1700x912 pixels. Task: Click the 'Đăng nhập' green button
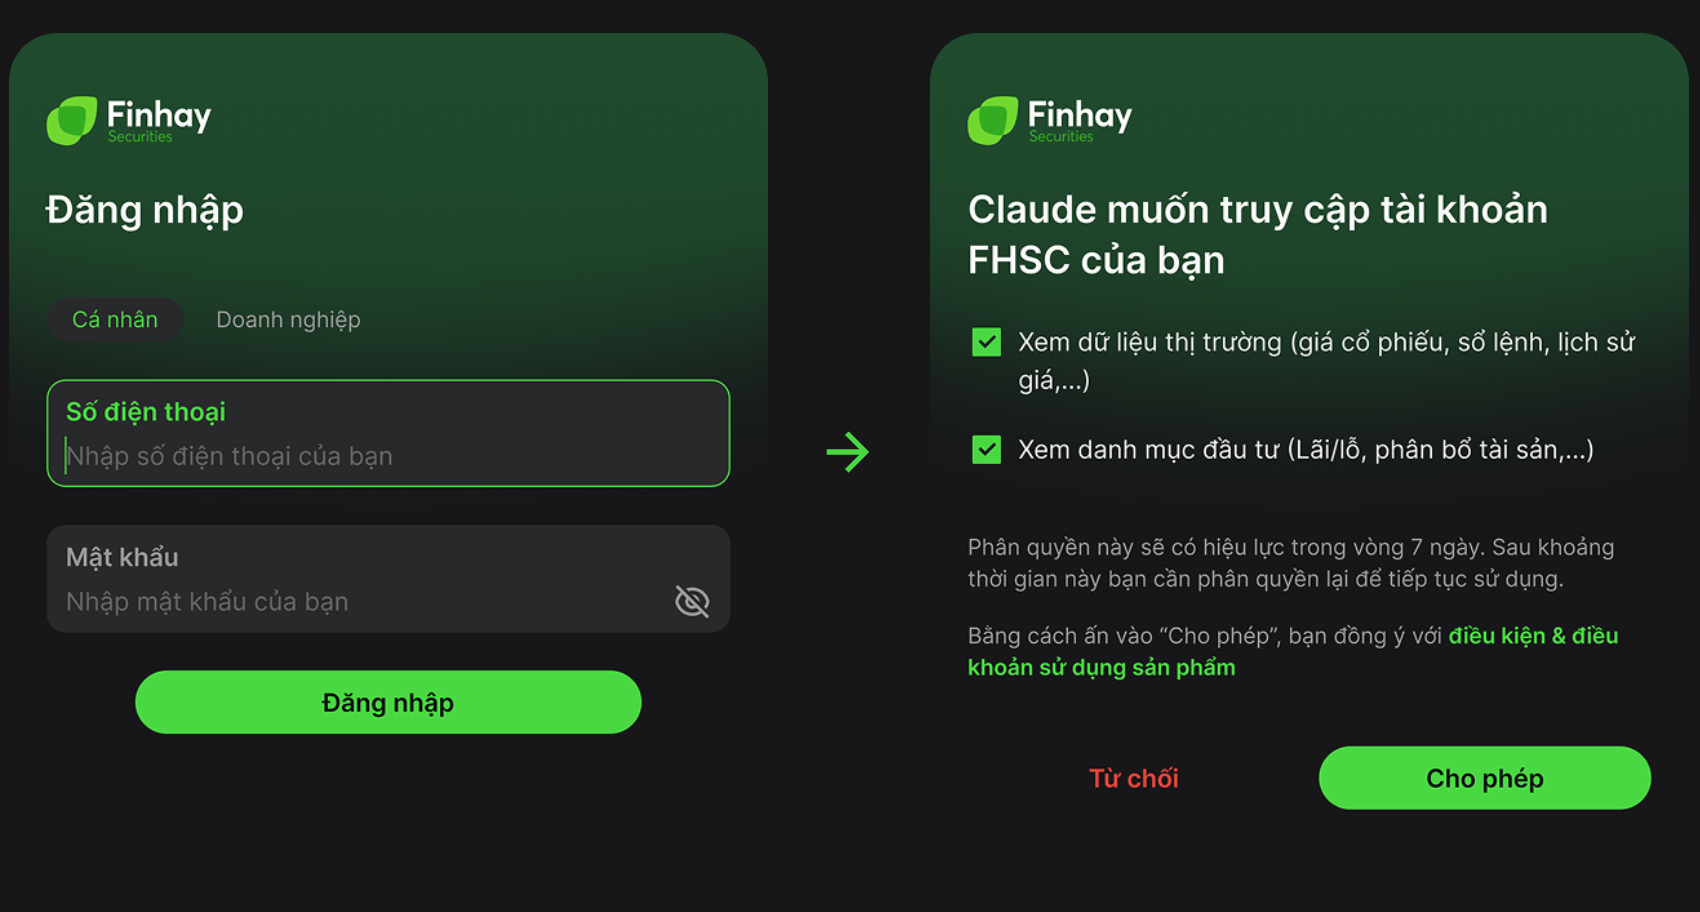tap(388, 702)
